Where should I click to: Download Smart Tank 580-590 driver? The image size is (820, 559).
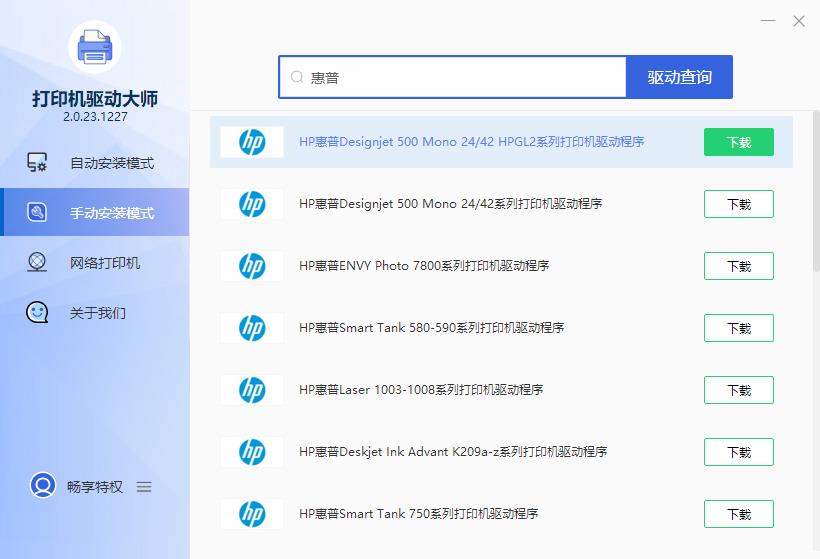point(739,328)
